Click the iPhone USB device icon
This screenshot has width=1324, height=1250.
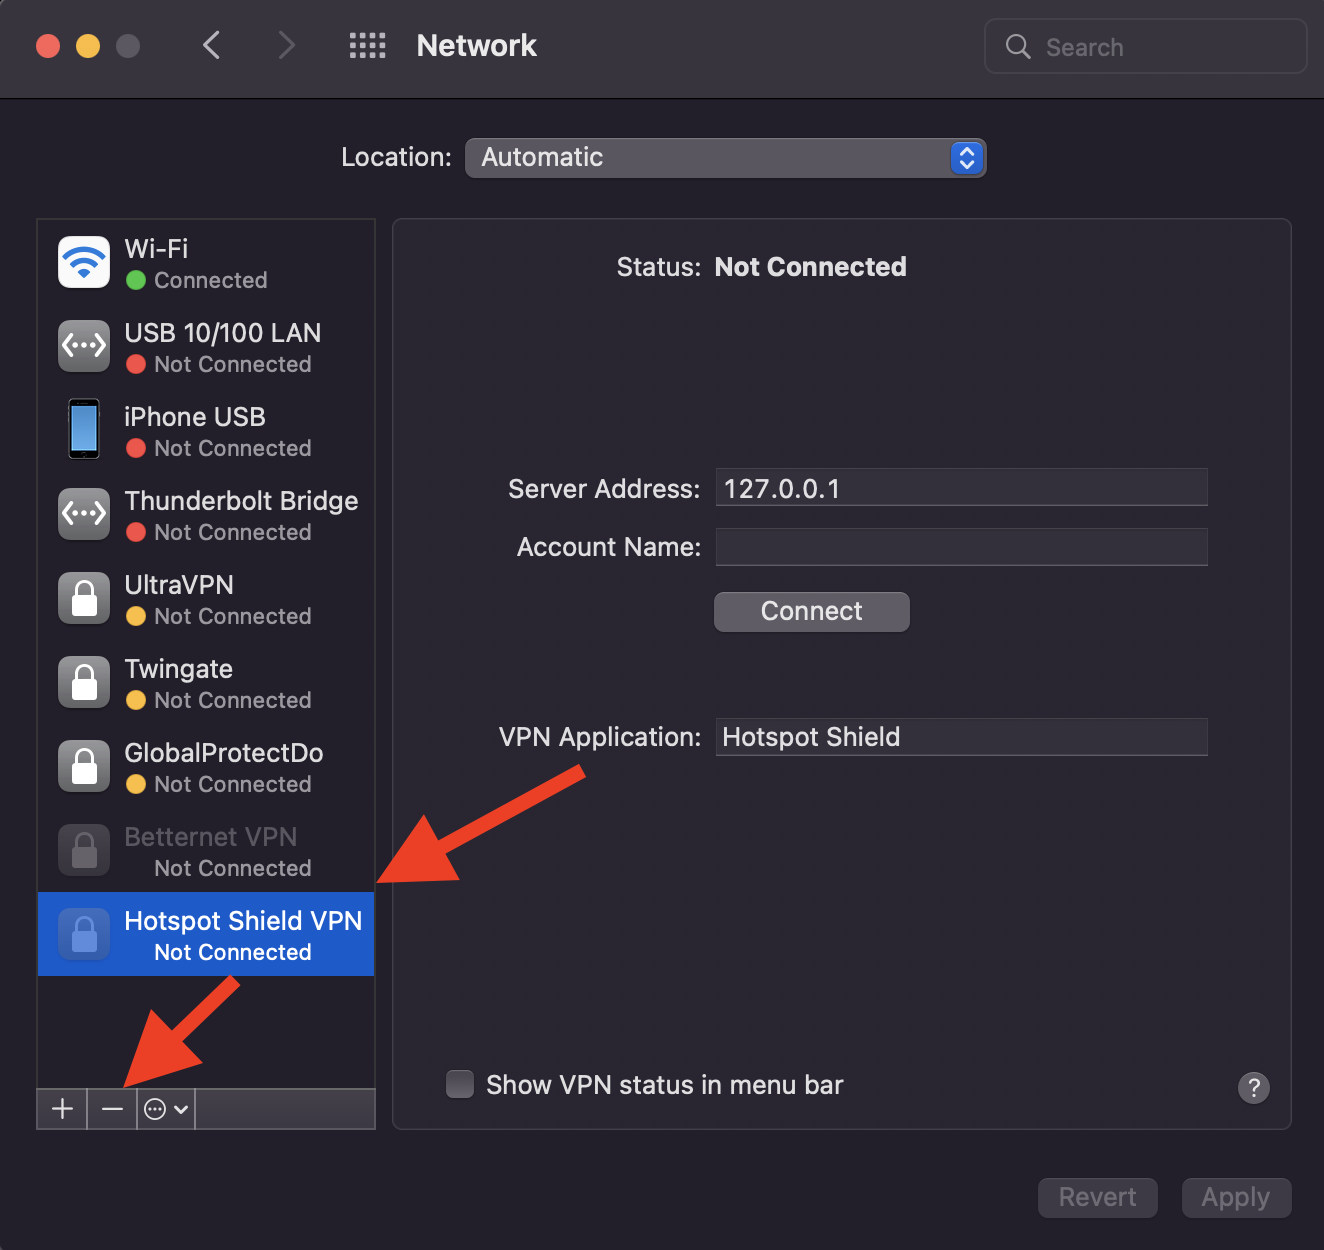[83, 429]
